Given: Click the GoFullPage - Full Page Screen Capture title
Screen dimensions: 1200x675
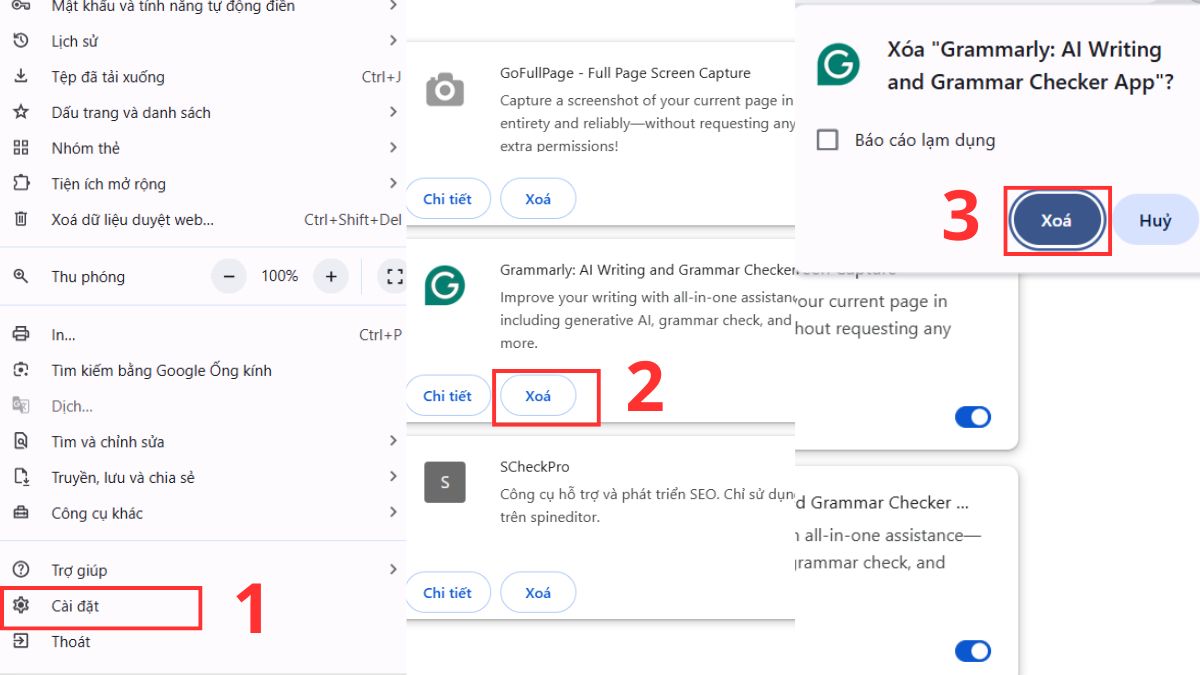Looking at the screenshot, I should [625, 73].
